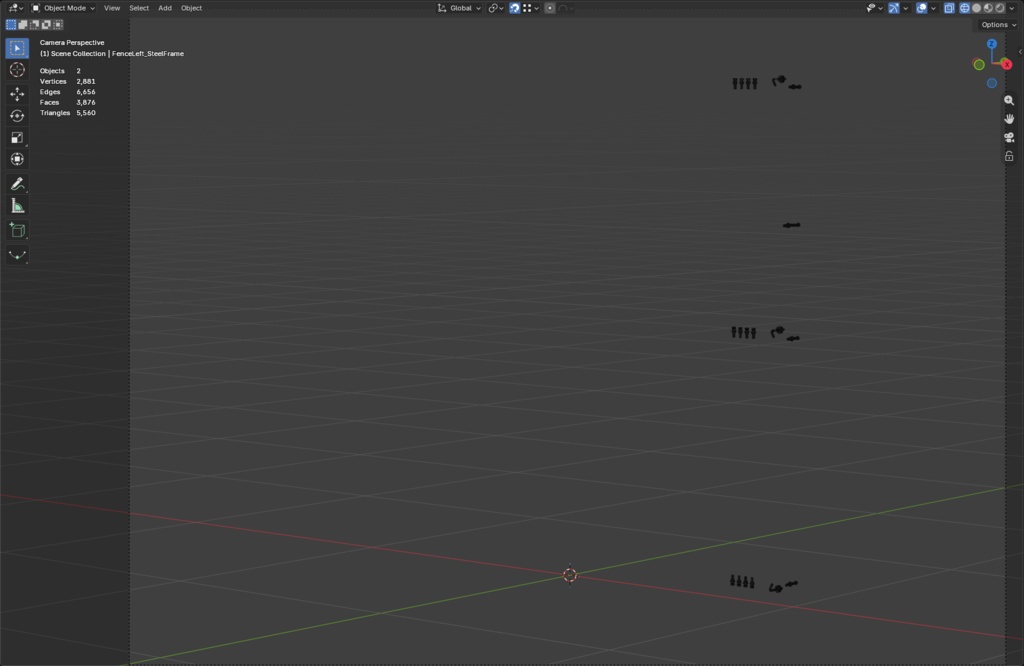Screen dimensions: 1024x666
Task: Open the Object menu
Action: [x=191, y=8]
